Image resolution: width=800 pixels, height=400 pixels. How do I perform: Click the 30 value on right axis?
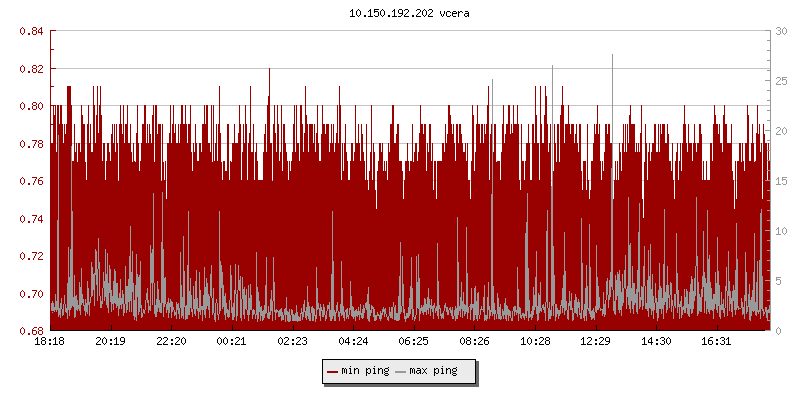pos(780,31)
